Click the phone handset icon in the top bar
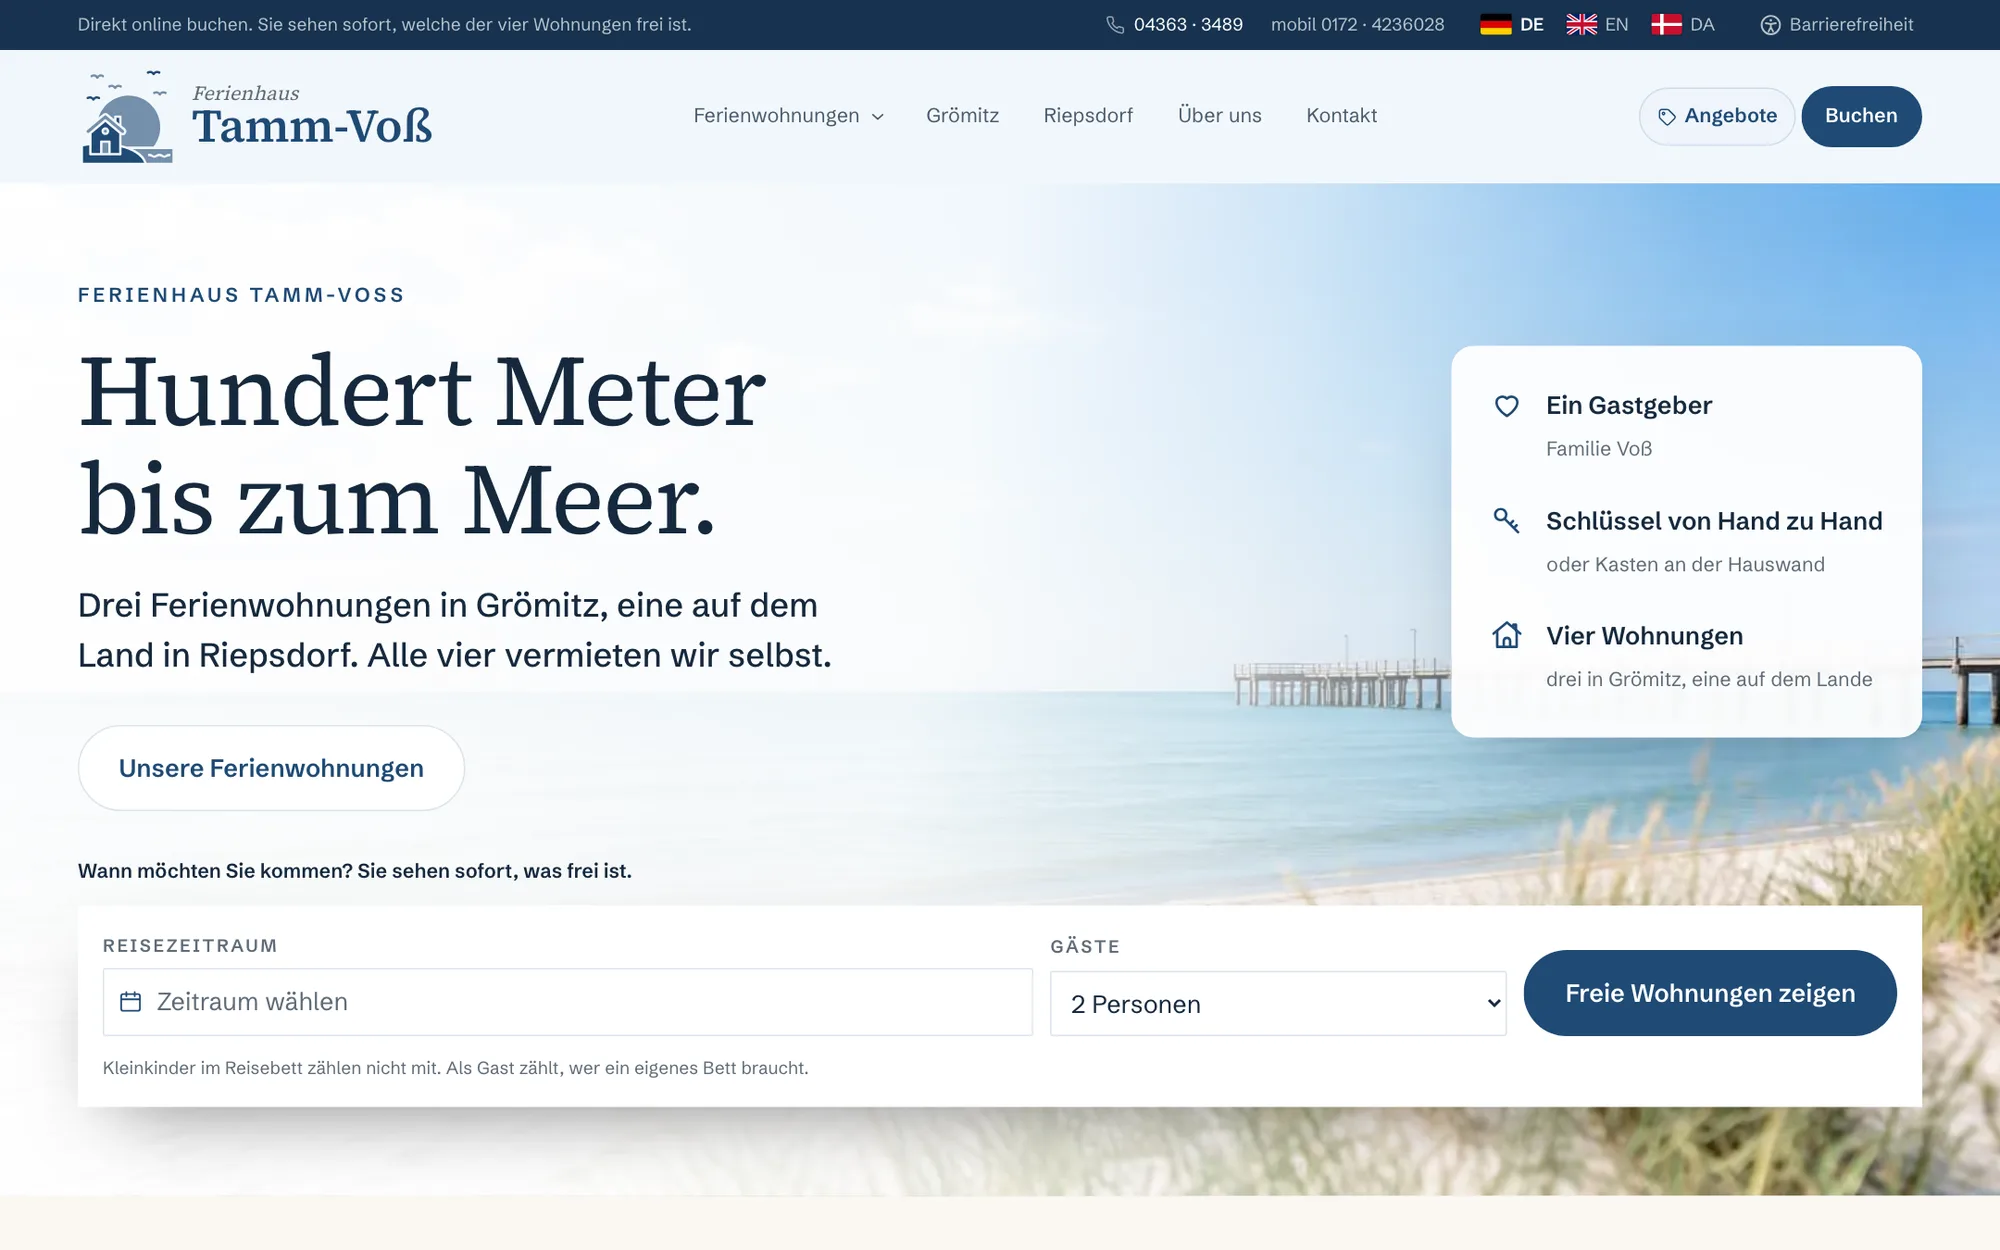The image size is (2000, 1250). click(1115, 25)
